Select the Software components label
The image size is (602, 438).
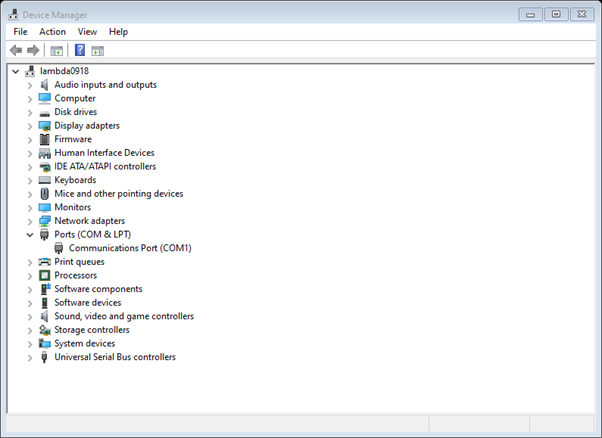98,289
